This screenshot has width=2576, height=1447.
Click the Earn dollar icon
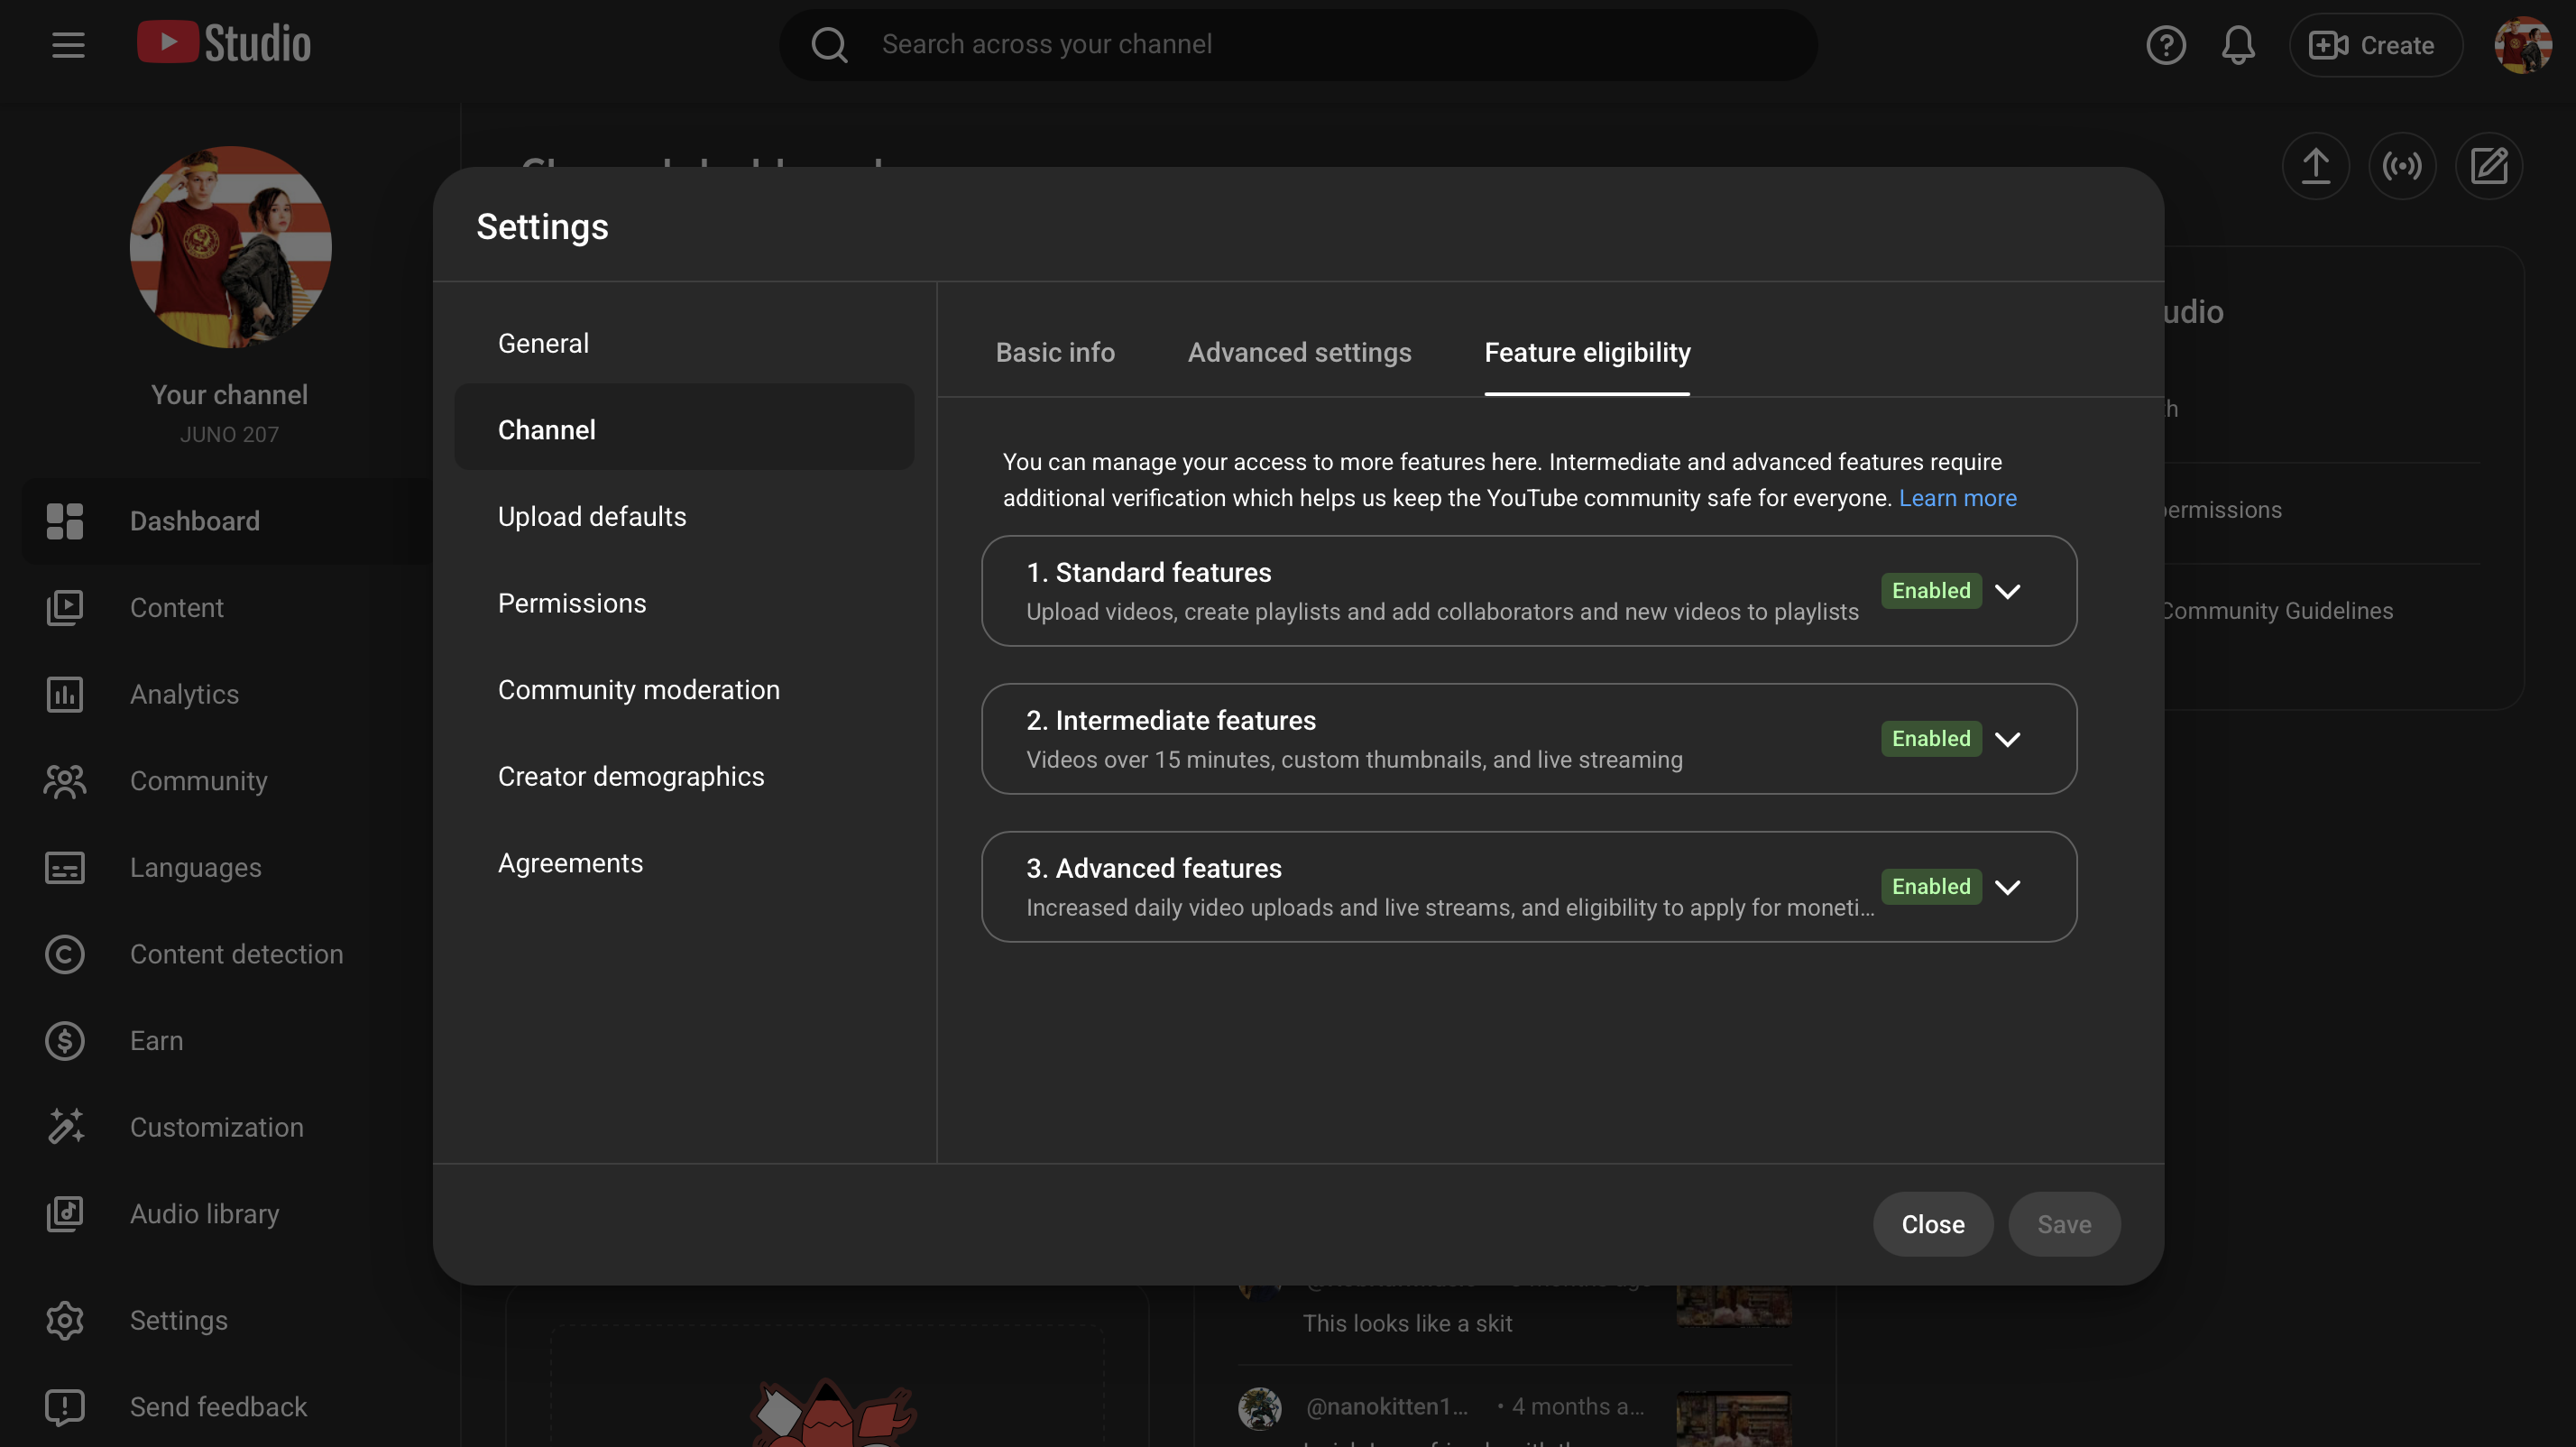(x=65, y=1041)
